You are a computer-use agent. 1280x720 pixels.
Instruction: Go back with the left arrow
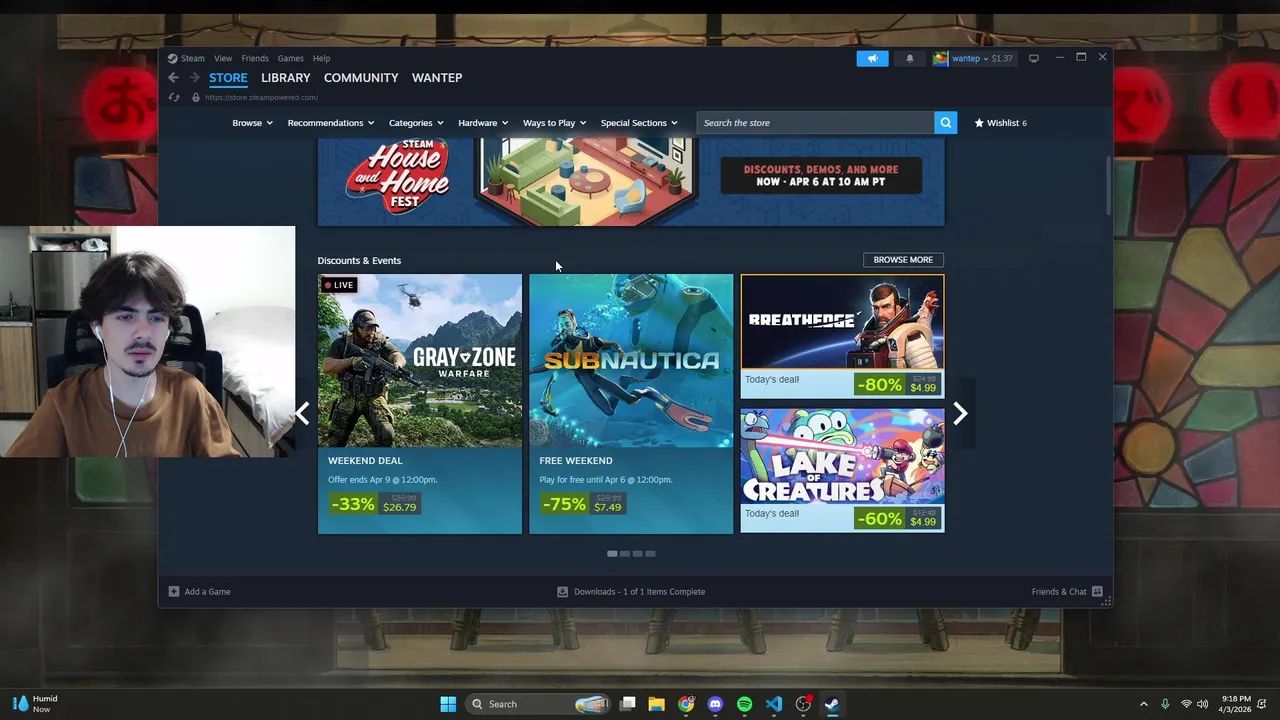pyautogui.click(x=173, y=77)
